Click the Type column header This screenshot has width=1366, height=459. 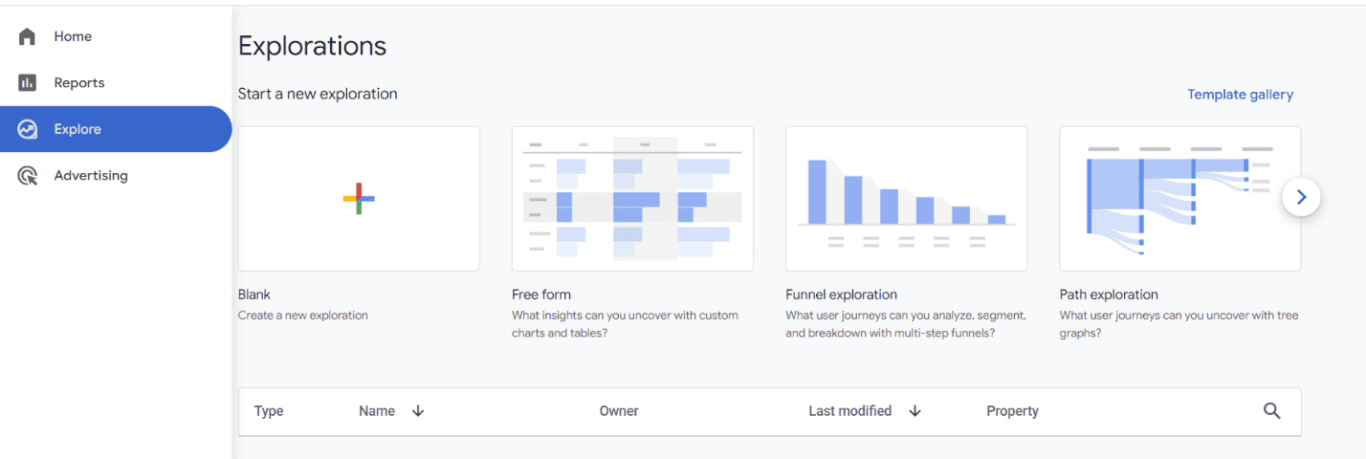pyautogui.click(x=269, y=411)
